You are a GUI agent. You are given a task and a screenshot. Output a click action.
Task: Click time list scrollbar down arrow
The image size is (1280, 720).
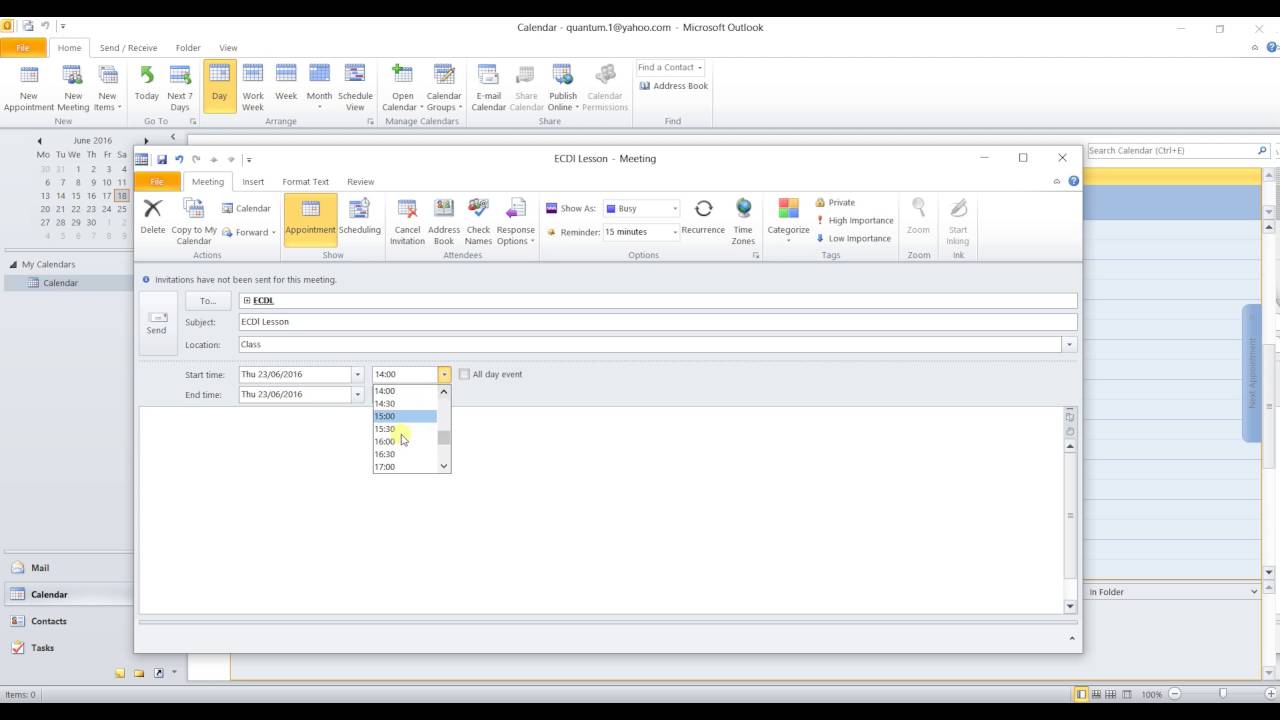click(444, 466)
